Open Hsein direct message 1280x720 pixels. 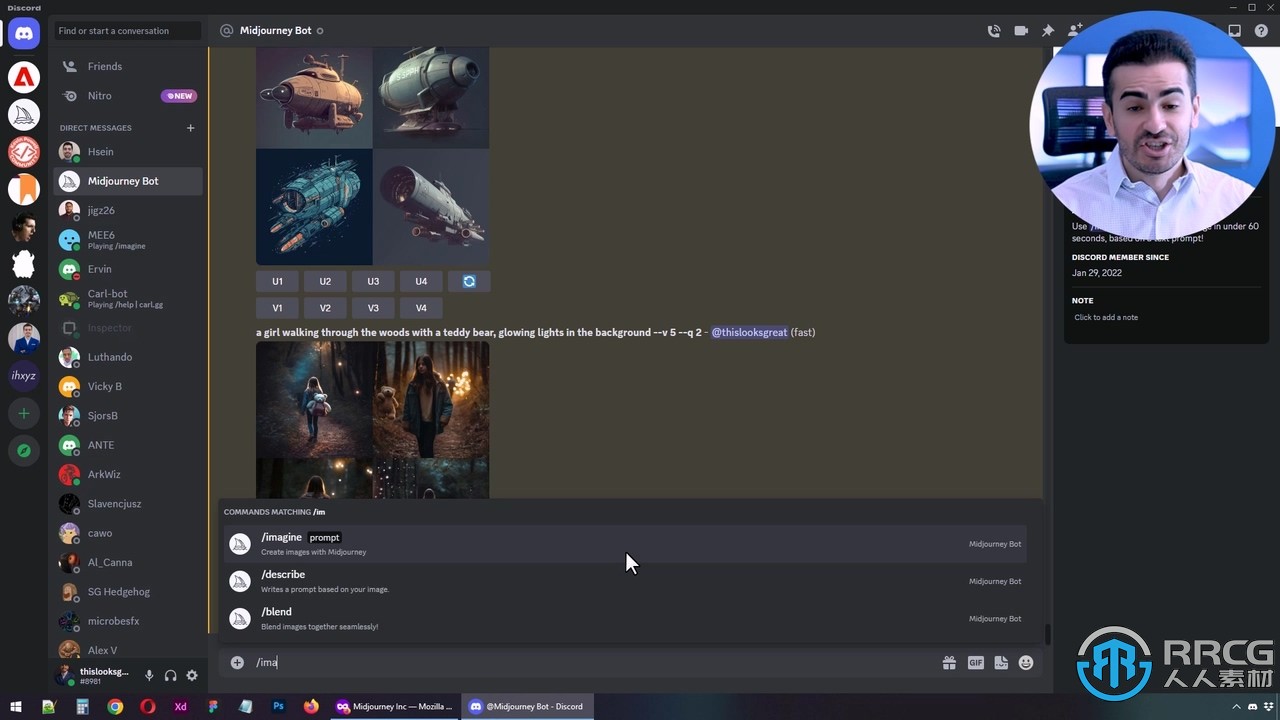pyautogui.click(x=128, y=152)
